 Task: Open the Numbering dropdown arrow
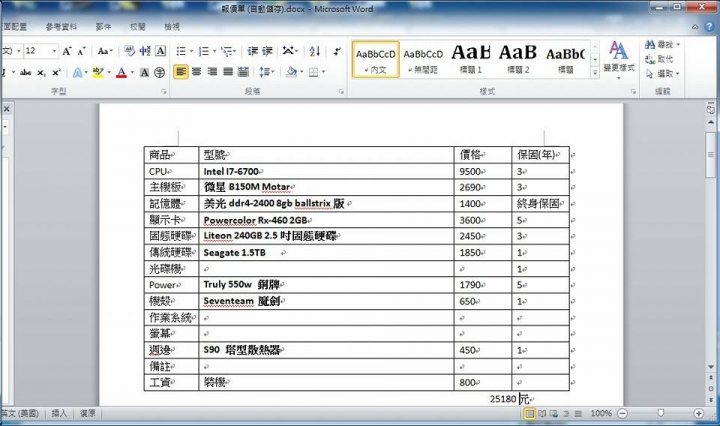coord(214,51)
